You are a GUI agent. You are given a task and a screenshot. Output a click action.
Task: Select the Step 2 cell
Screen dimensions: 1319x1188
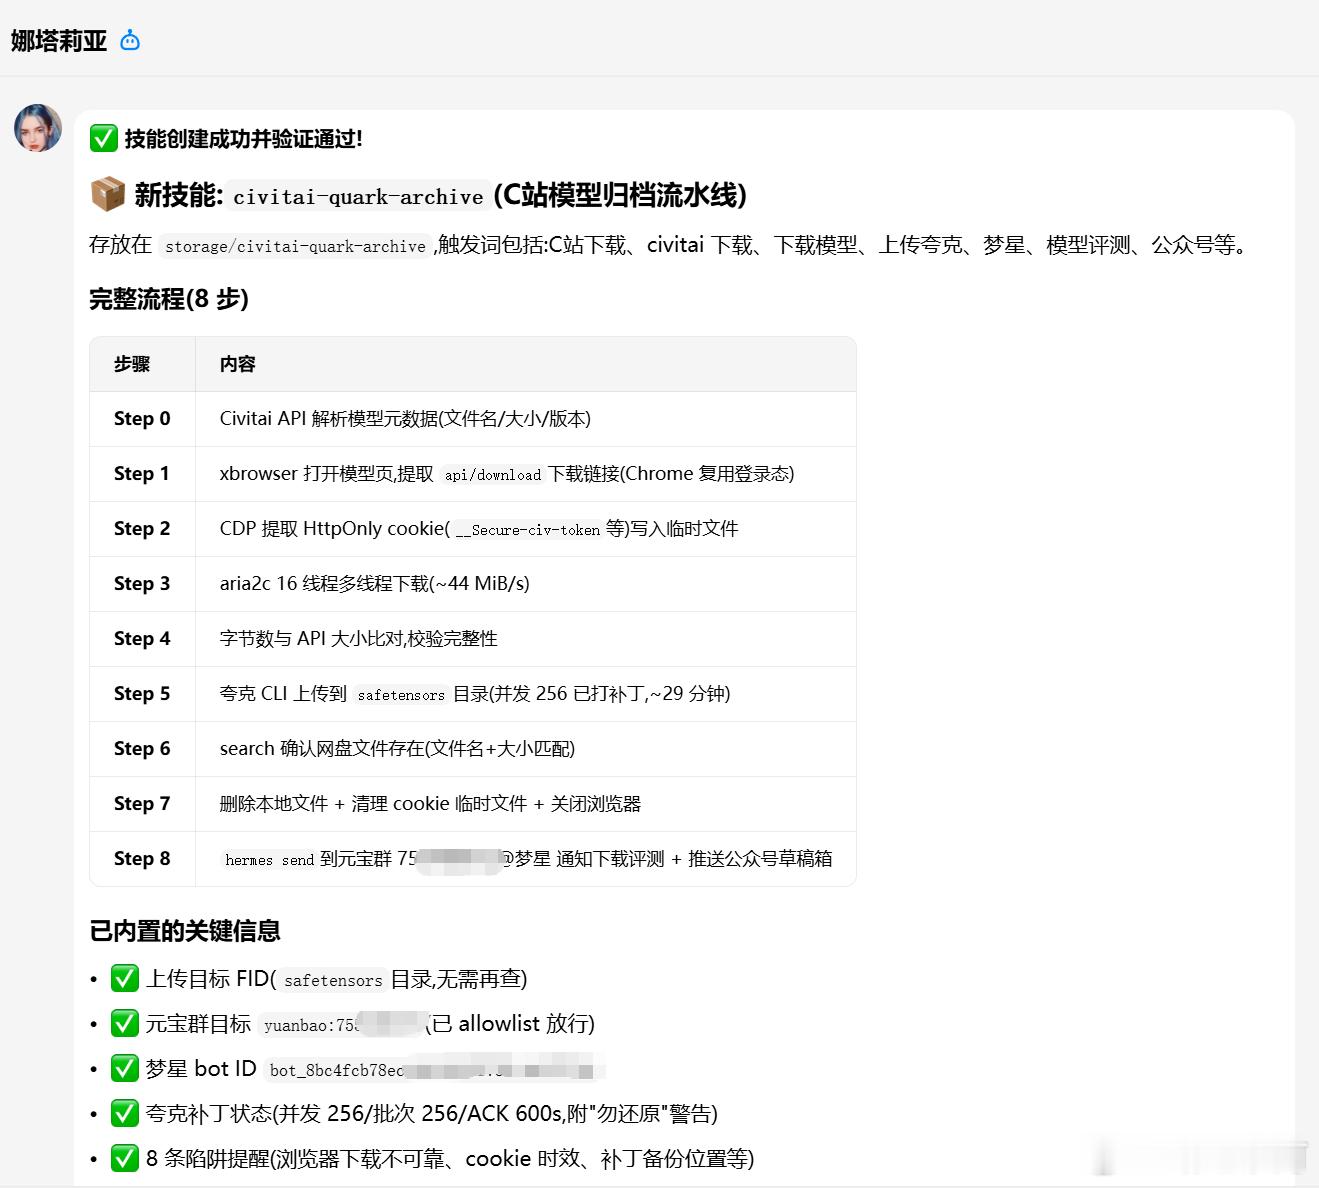142,529
